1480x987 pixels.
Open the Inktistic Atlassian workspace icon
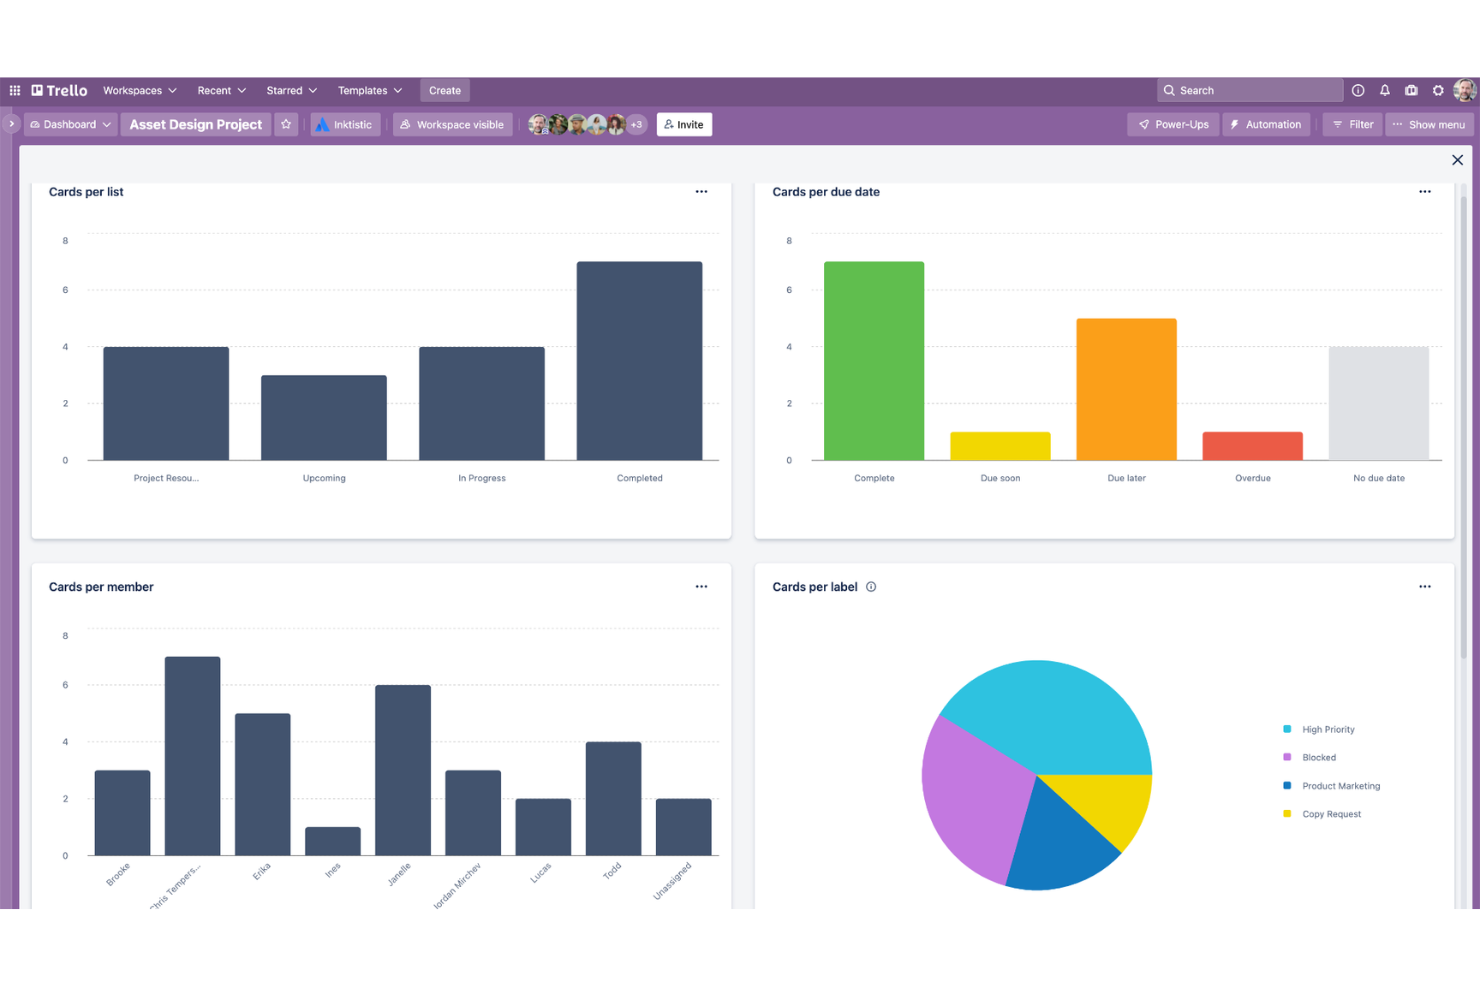[x=322, y=124]
